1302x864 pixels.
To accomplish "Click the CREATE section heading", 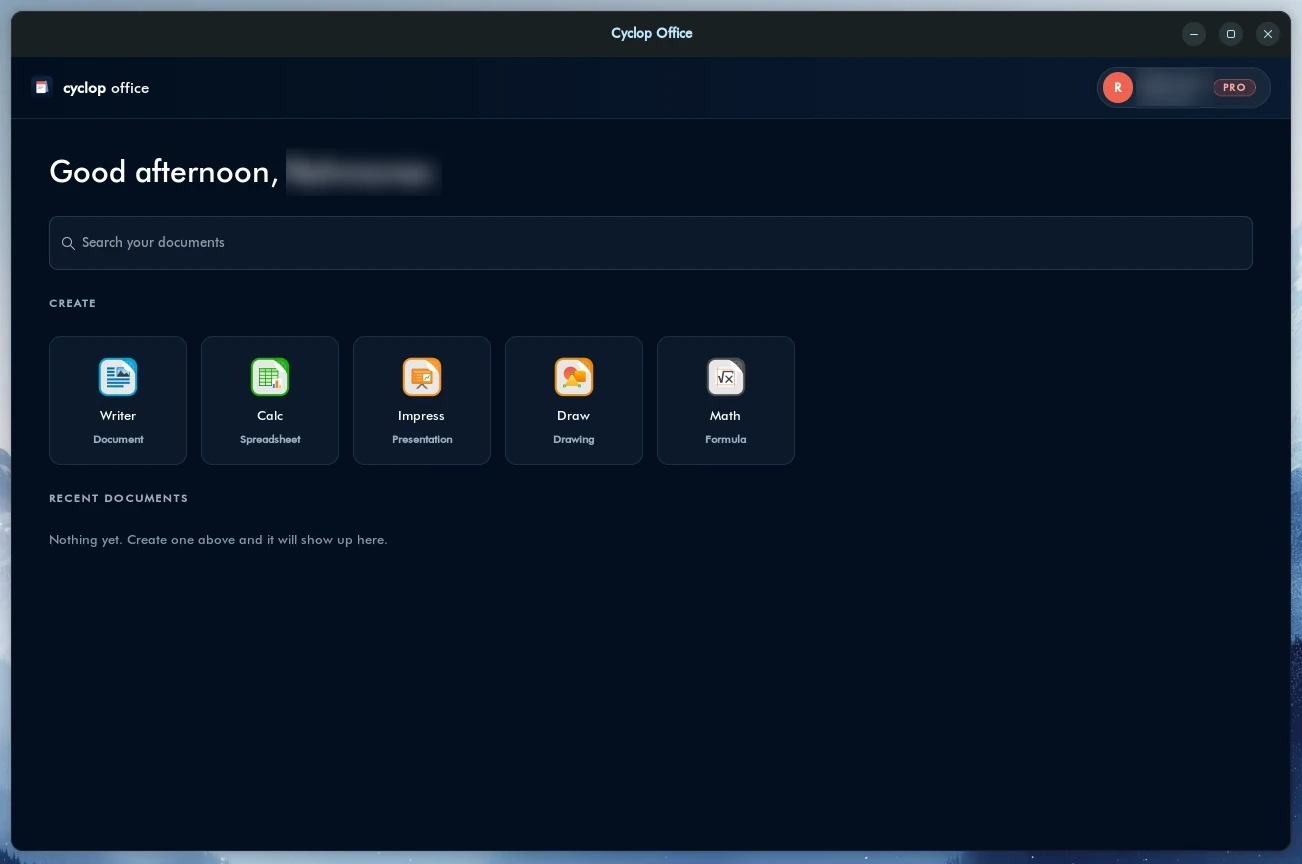I will [73, 303].
